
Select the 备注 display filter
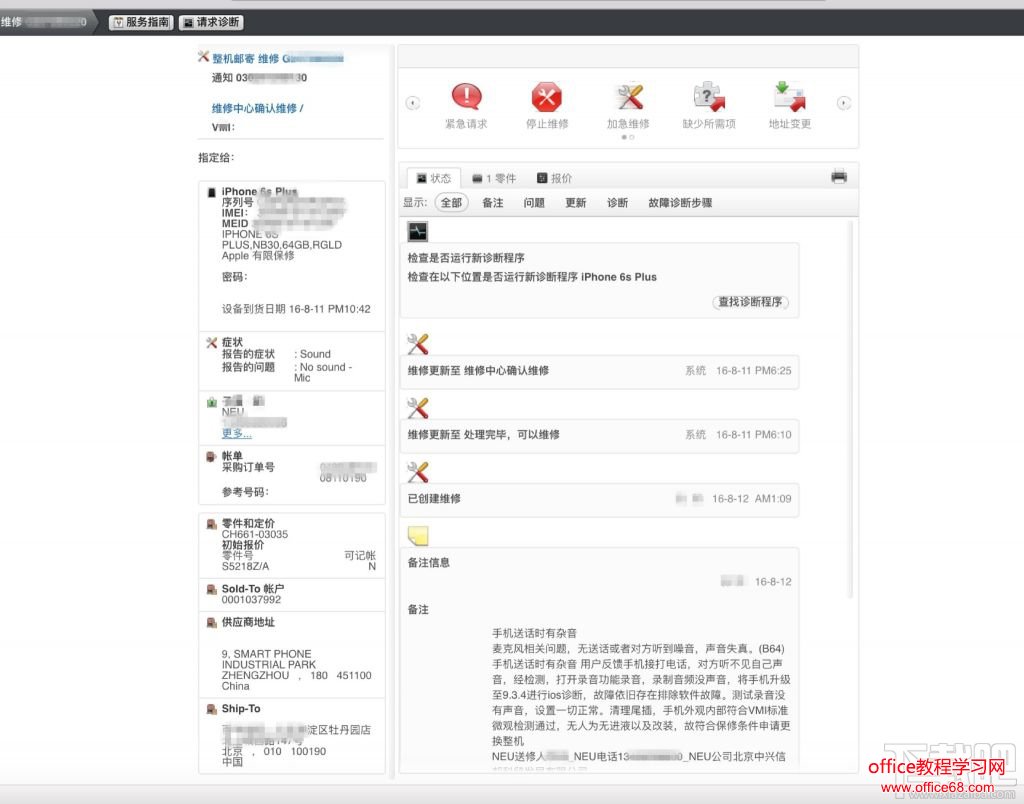coord(493,203)
